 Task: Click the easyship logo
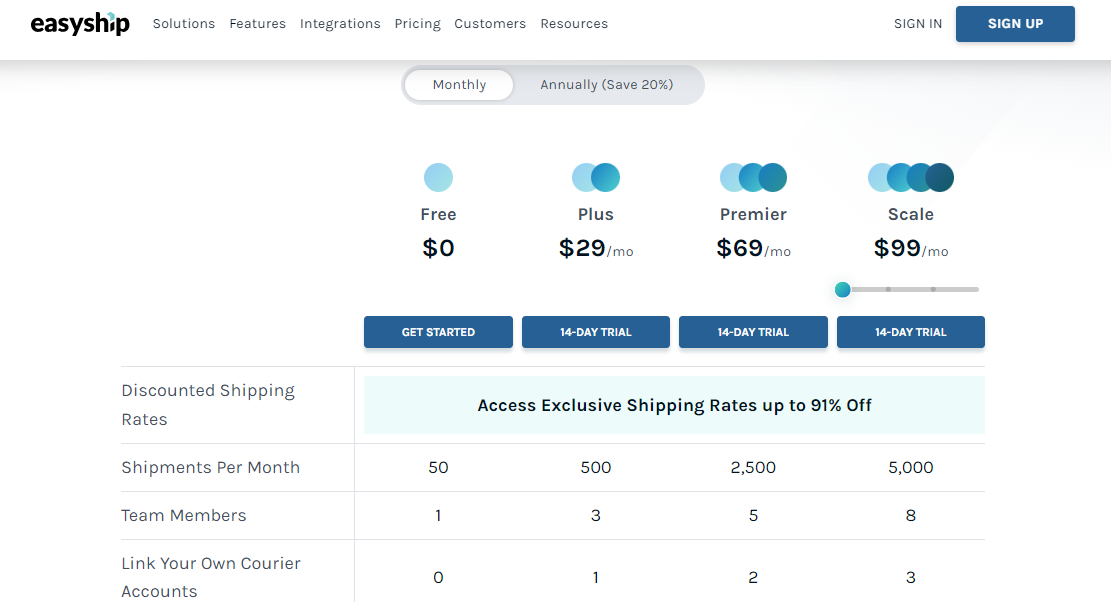[x=80, y=23]
